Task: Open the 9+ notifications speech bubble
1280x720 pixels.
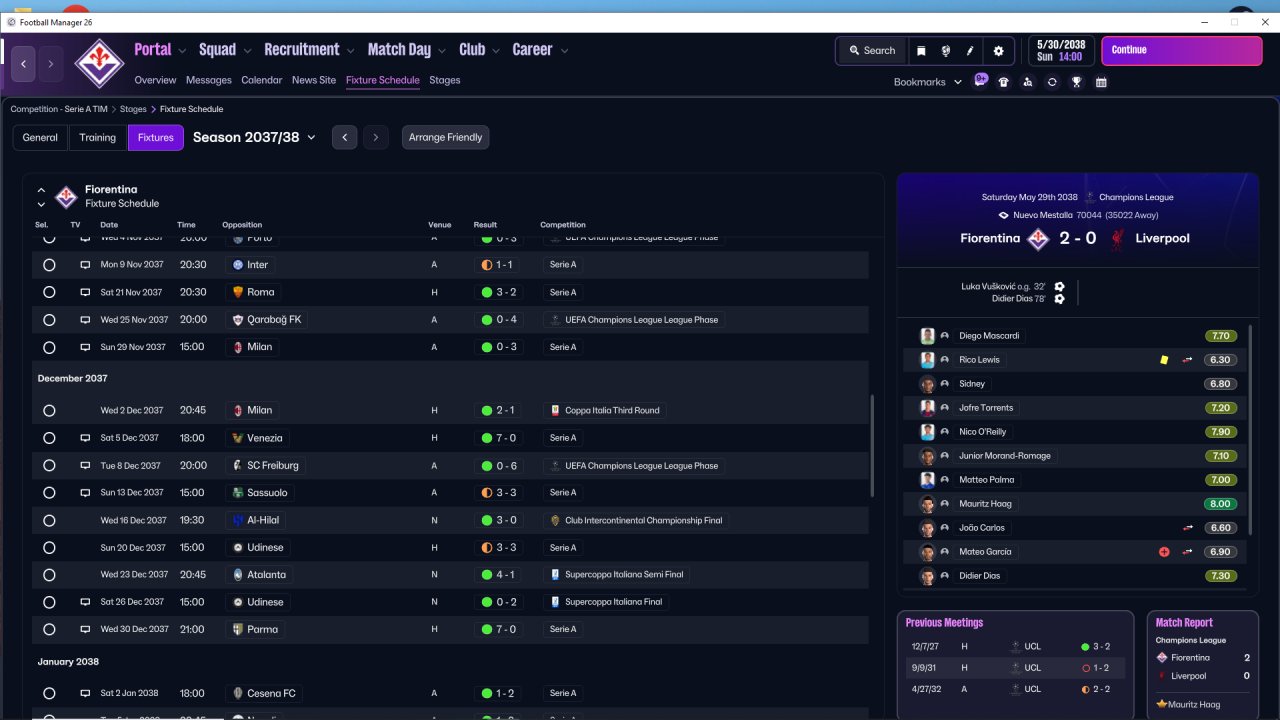Action: point(981,81)
